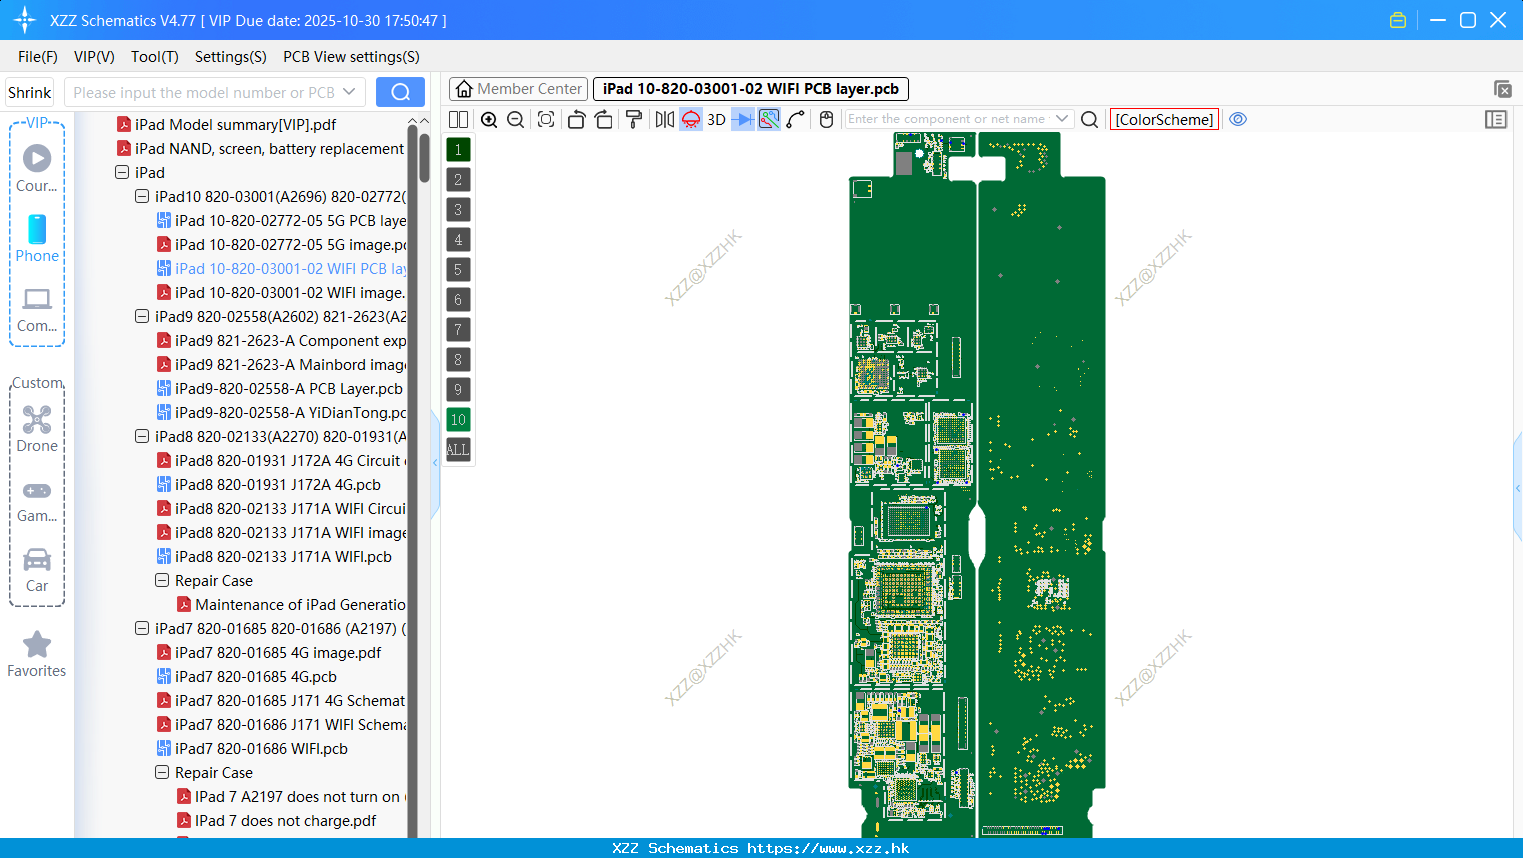Show PCB layer 5
The height and width of the screenshot is (858, 1523).
pyautogui.click(x=458, y=269)
